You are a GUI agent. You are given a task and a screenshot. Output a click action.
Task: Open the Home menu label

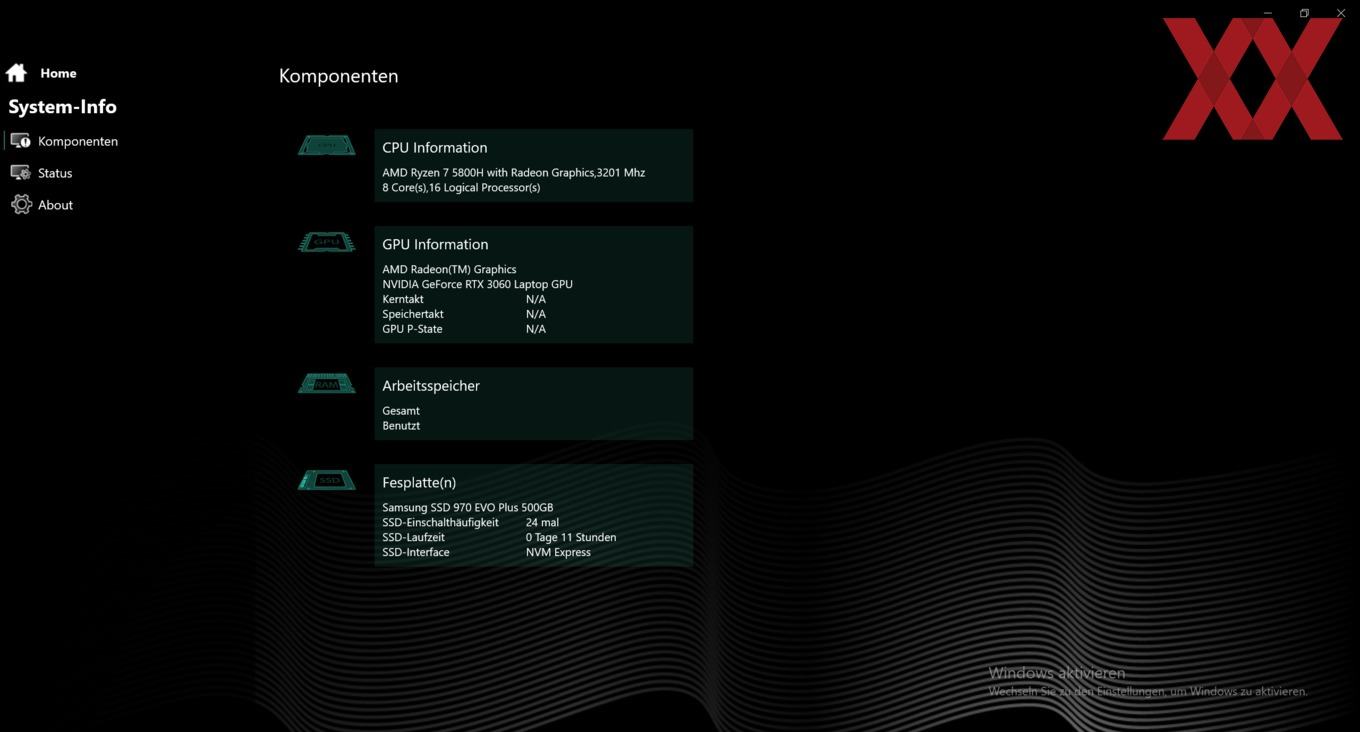(58, 73)
